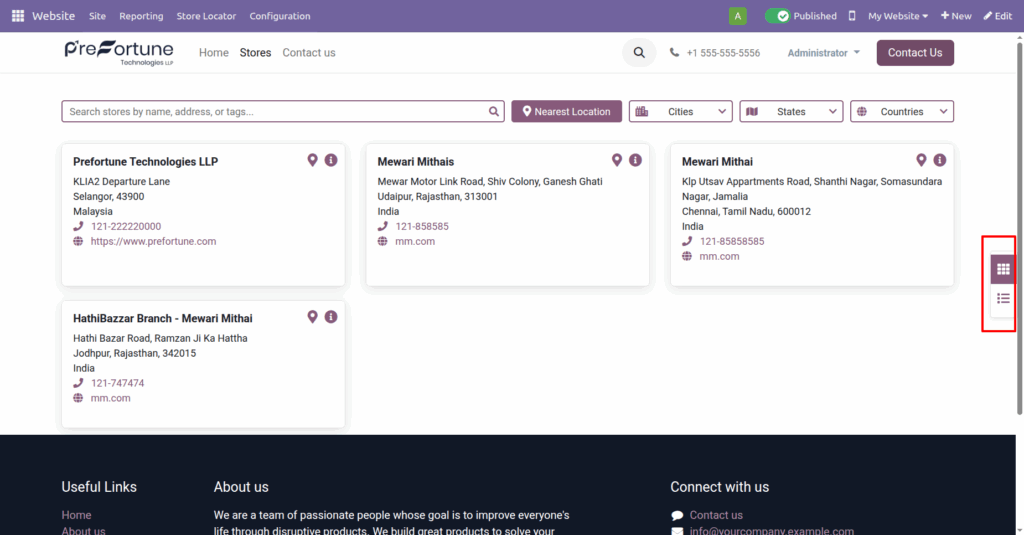
Task: Open Contact us nav link
Action: (309, 53)
